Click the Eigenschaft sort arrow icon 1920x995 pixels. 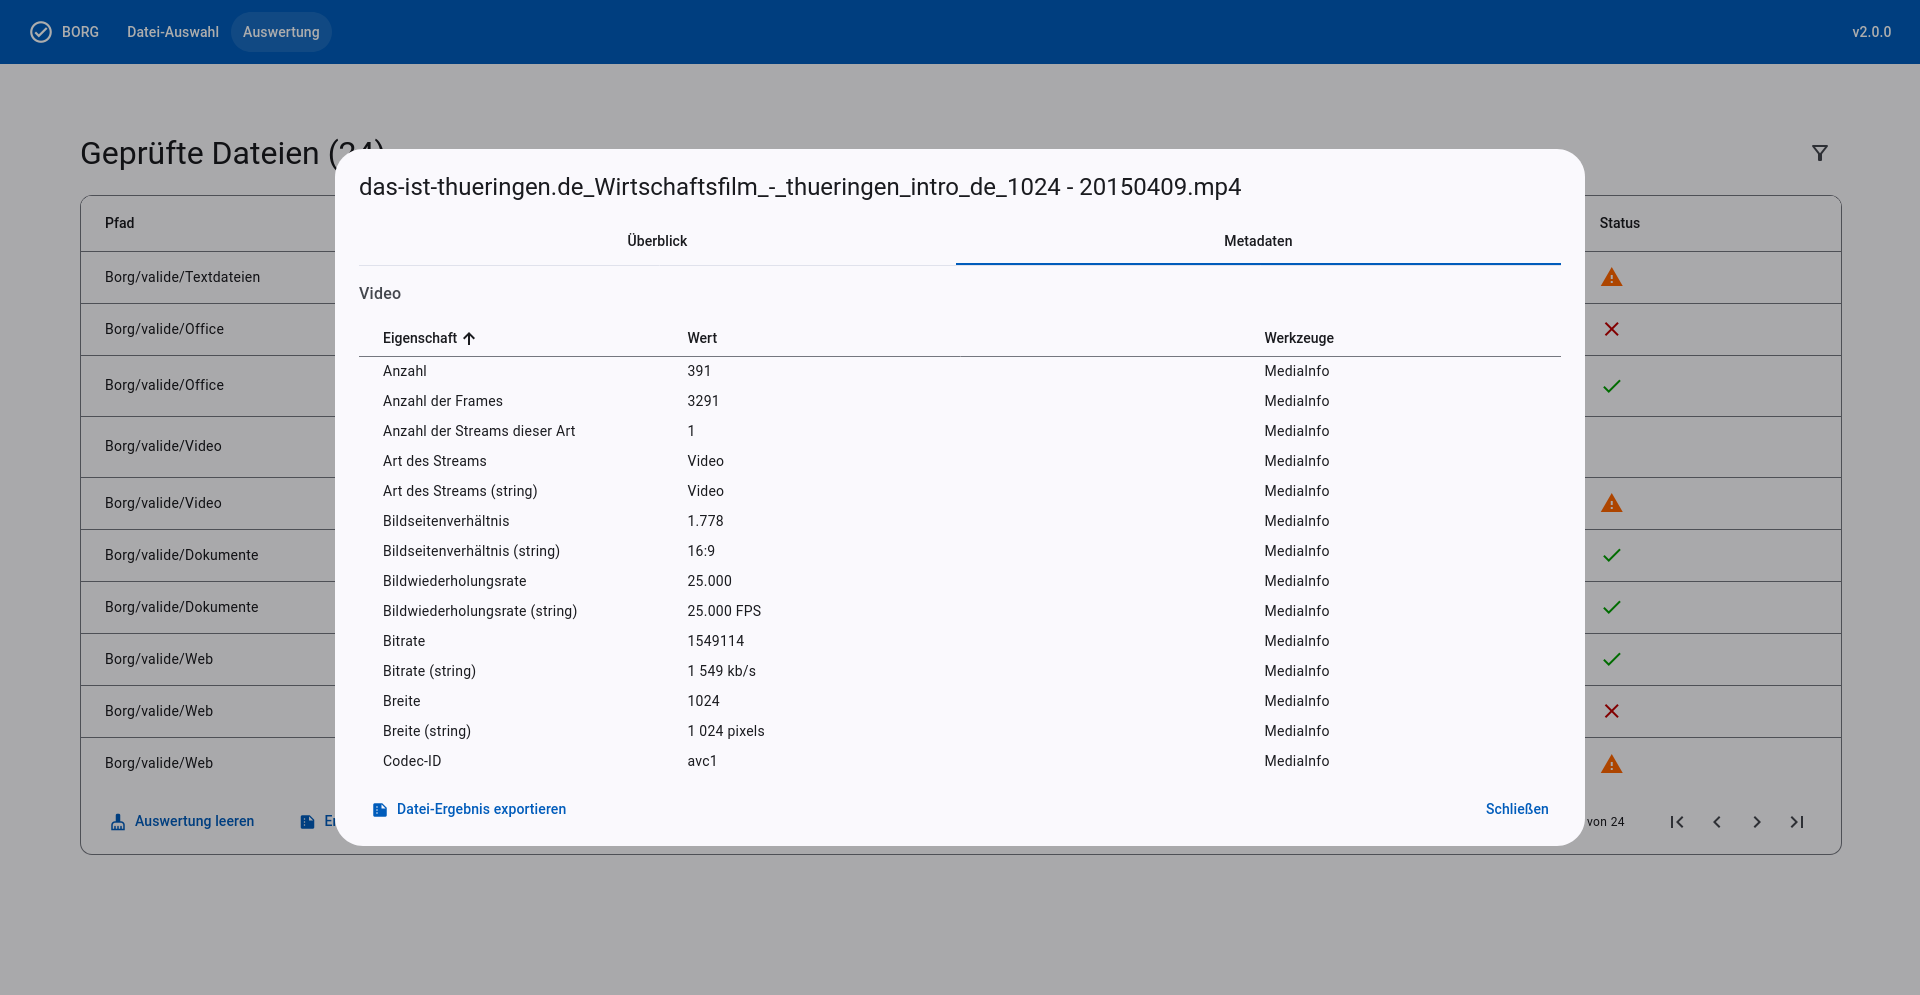pos(469,338)
